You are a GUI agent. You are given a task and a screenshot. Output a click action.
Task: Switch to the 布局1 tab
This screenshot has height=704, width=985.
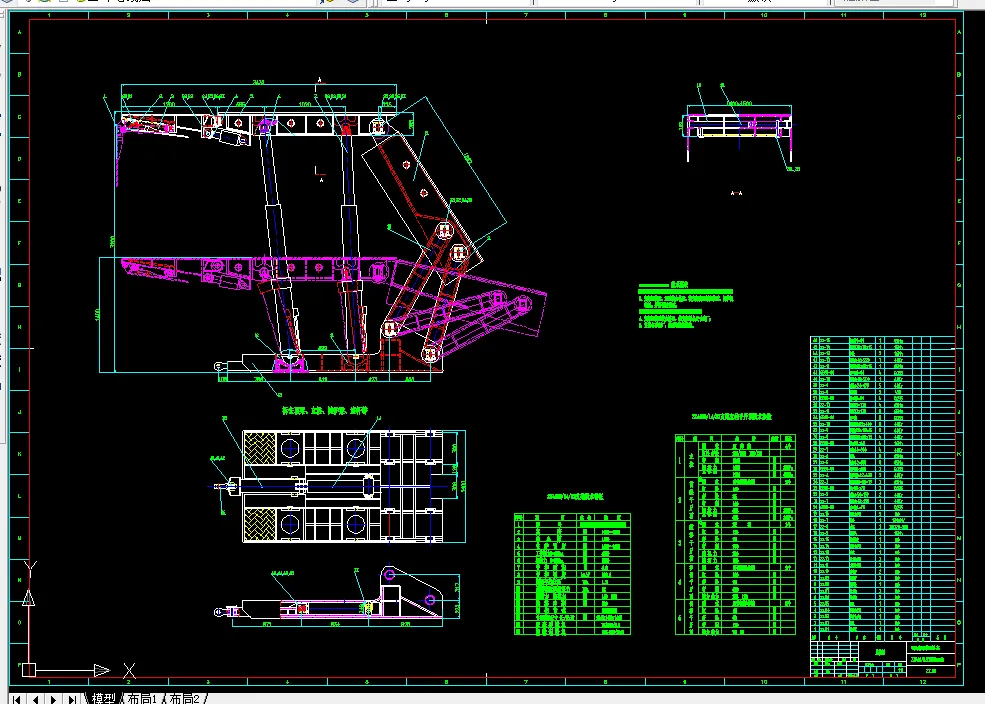142,698
